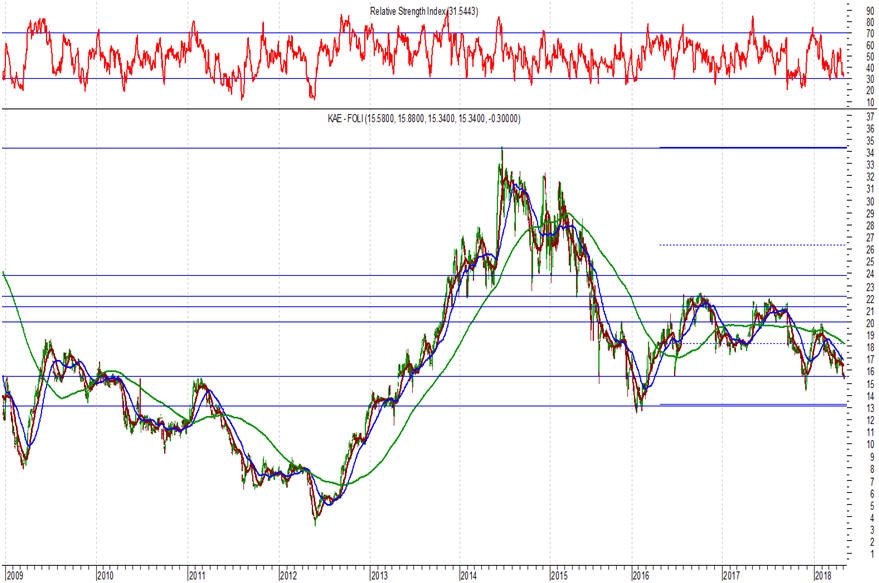The height and width of the screenshot is (583, 879).
Task: Click the 32 value on price scale
Action: (870, 177)
